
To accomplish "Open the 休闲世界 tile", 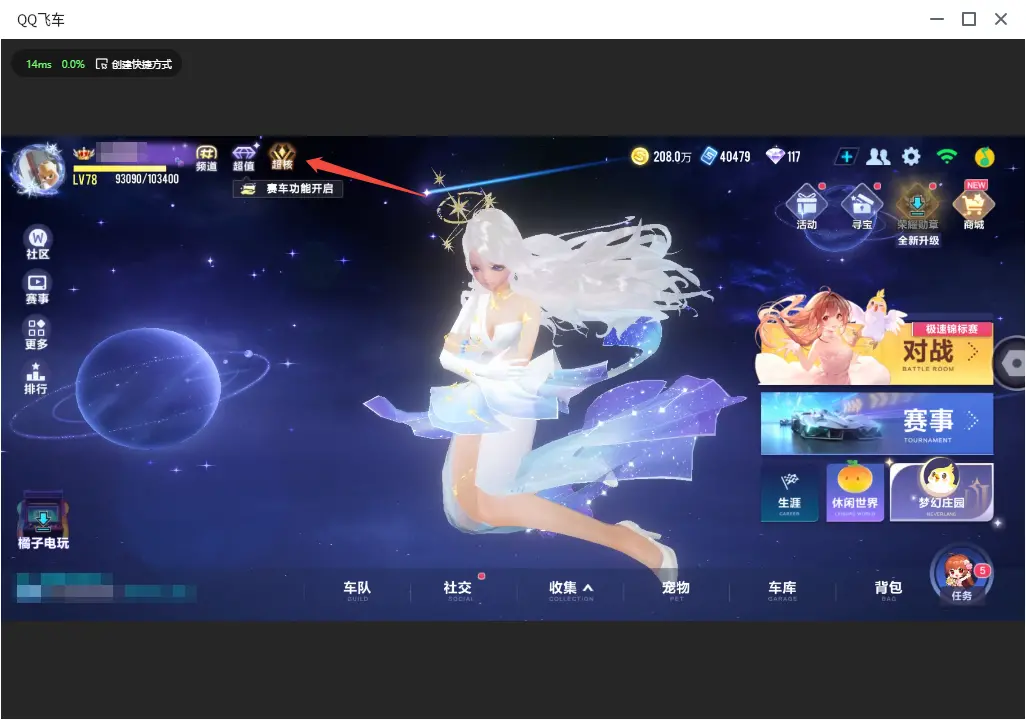I will [855, 492].
